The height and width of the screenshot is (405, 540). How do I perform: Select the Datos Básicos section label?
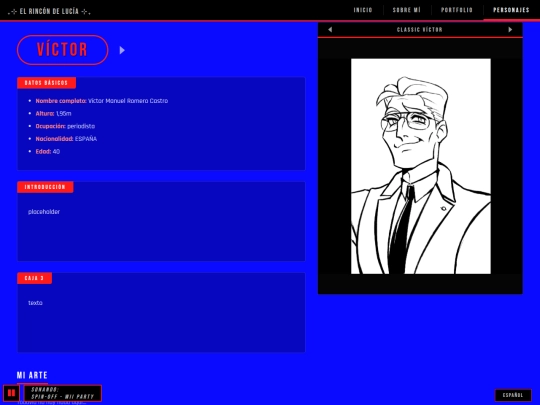(x=46, y=83)
